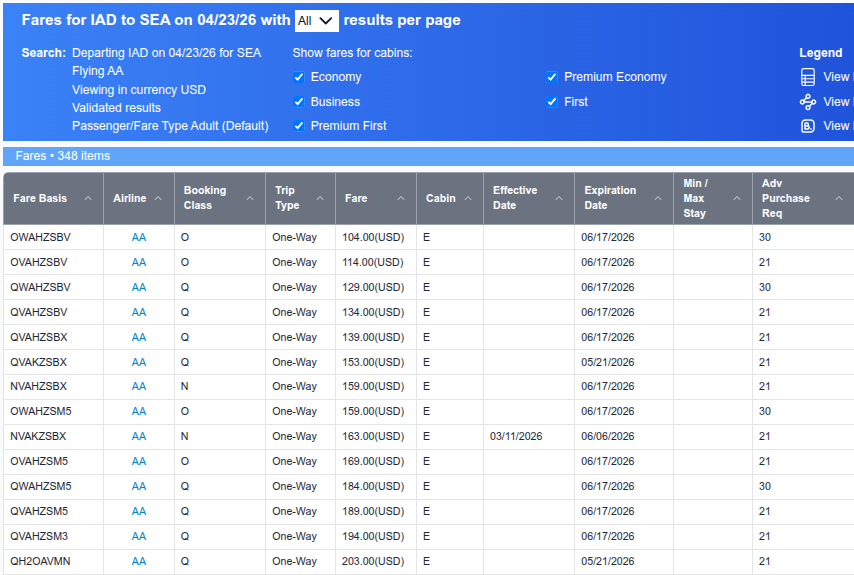Disable the Premium First cabin checkbox
The image size is (854, 575).
click(x=298, y=126)
